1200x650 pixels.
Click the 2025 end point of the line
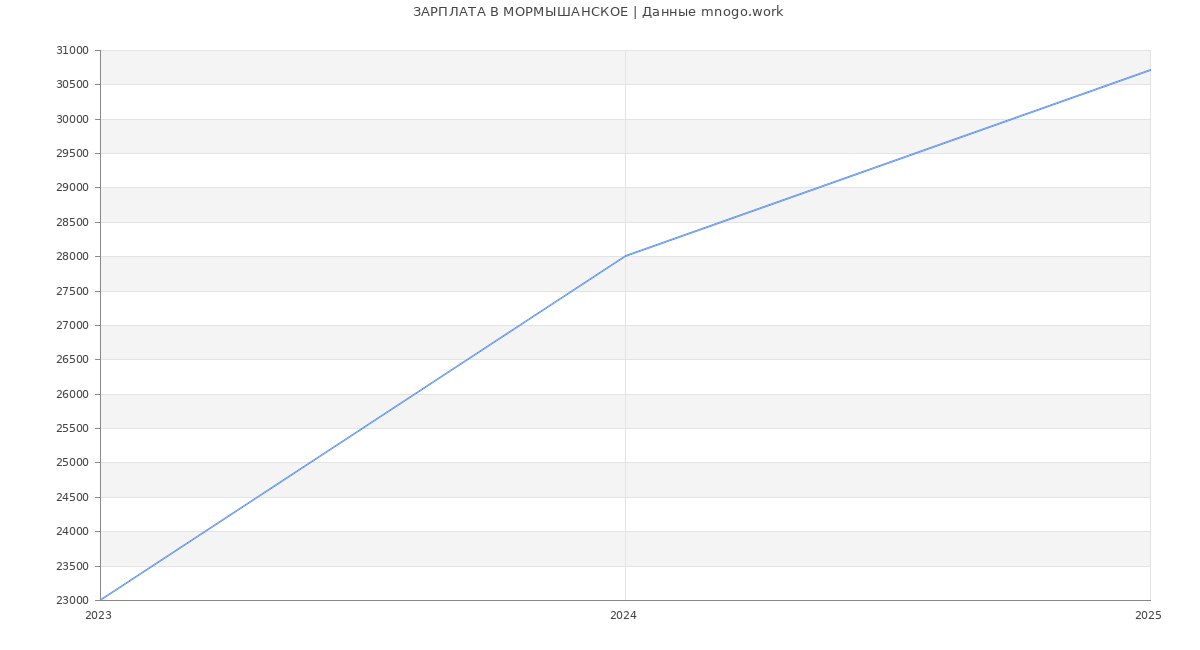pos(1150,70)
